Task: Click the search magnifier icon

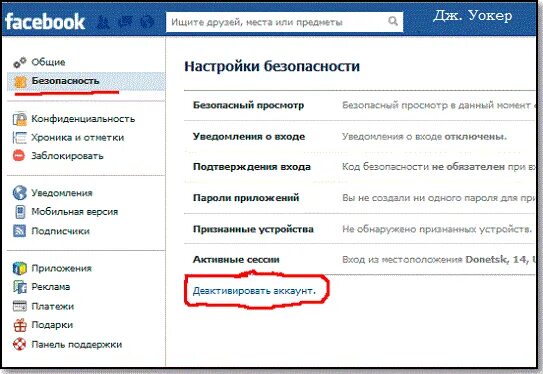Action: pos(393,21)
